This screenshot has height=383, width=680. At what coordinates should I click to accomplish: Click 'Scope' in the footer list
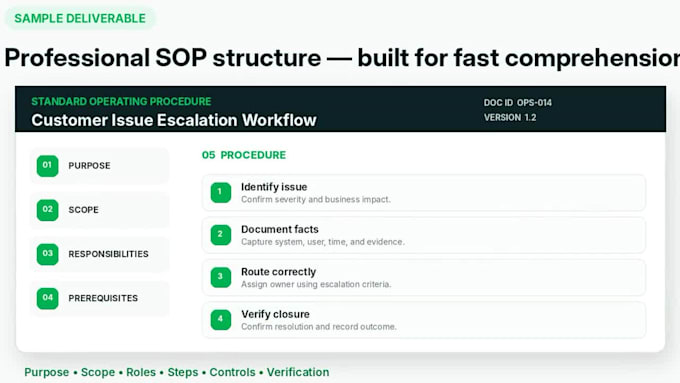pyautogui.click(x=98, y=372)
